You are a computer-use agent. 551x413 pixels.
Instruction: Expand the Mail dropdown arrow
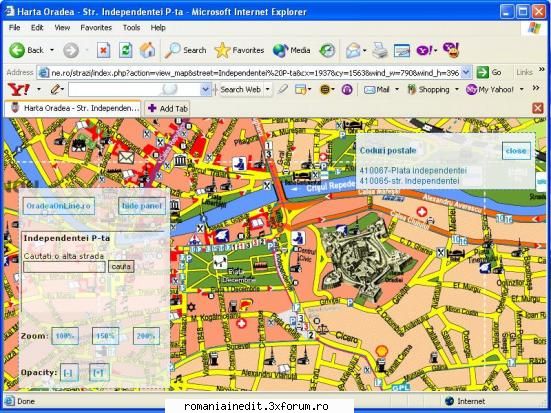397,90
